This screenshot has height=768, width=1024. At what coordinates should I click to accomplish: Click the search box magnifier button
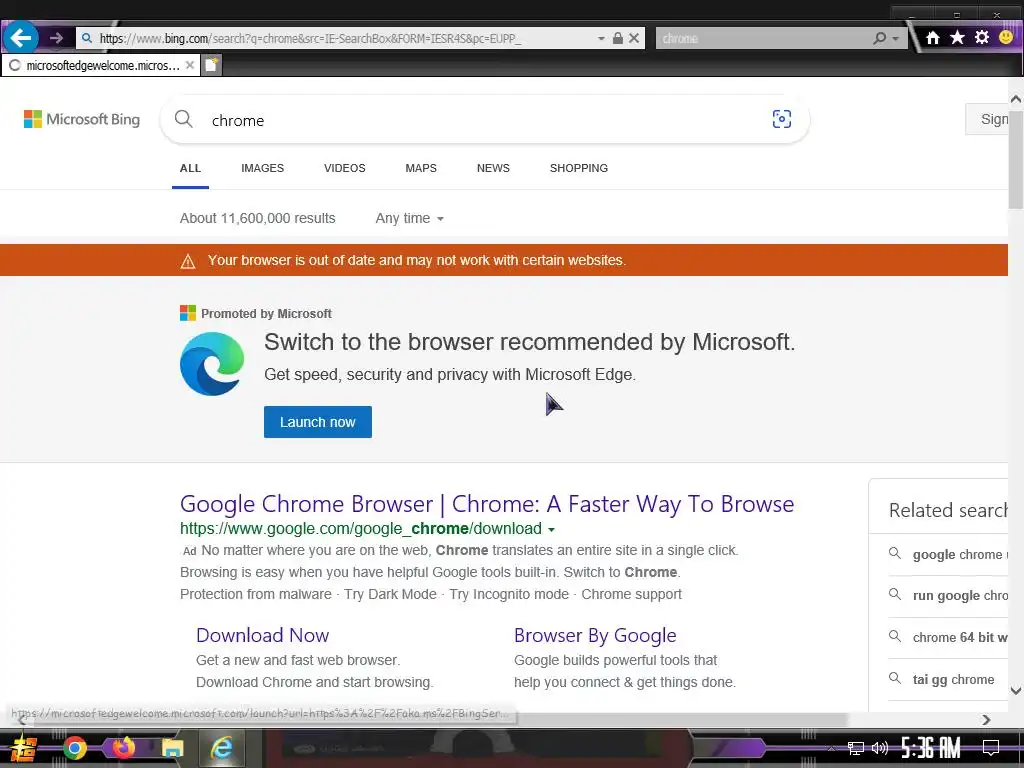(x=880, y=39)
